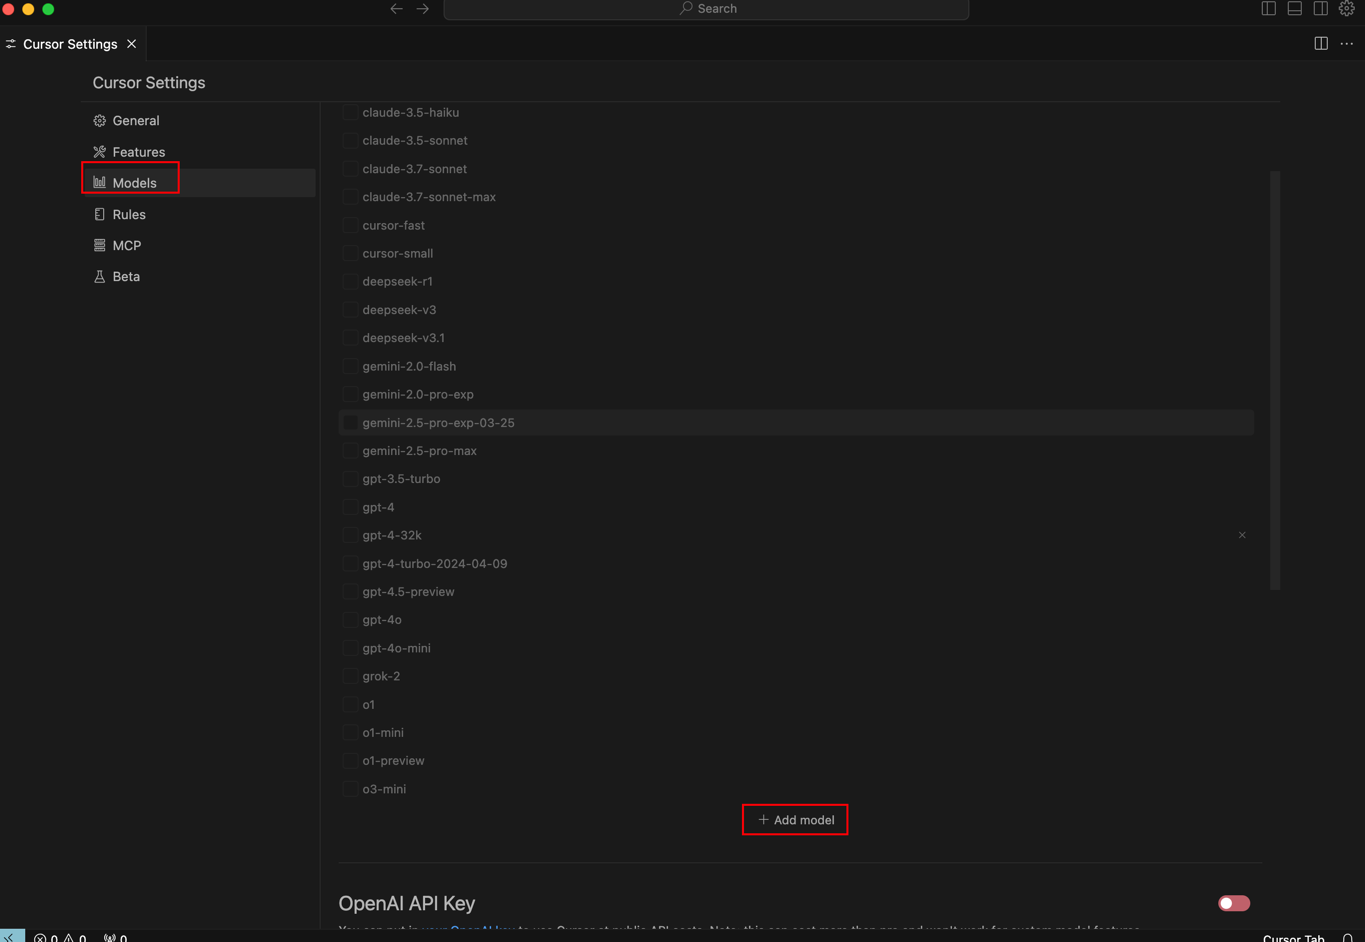This screenshot has width=1365, height=942.
Task: Tick the gpt-4-32k checkbox
Action: click(x=350, y=536)
